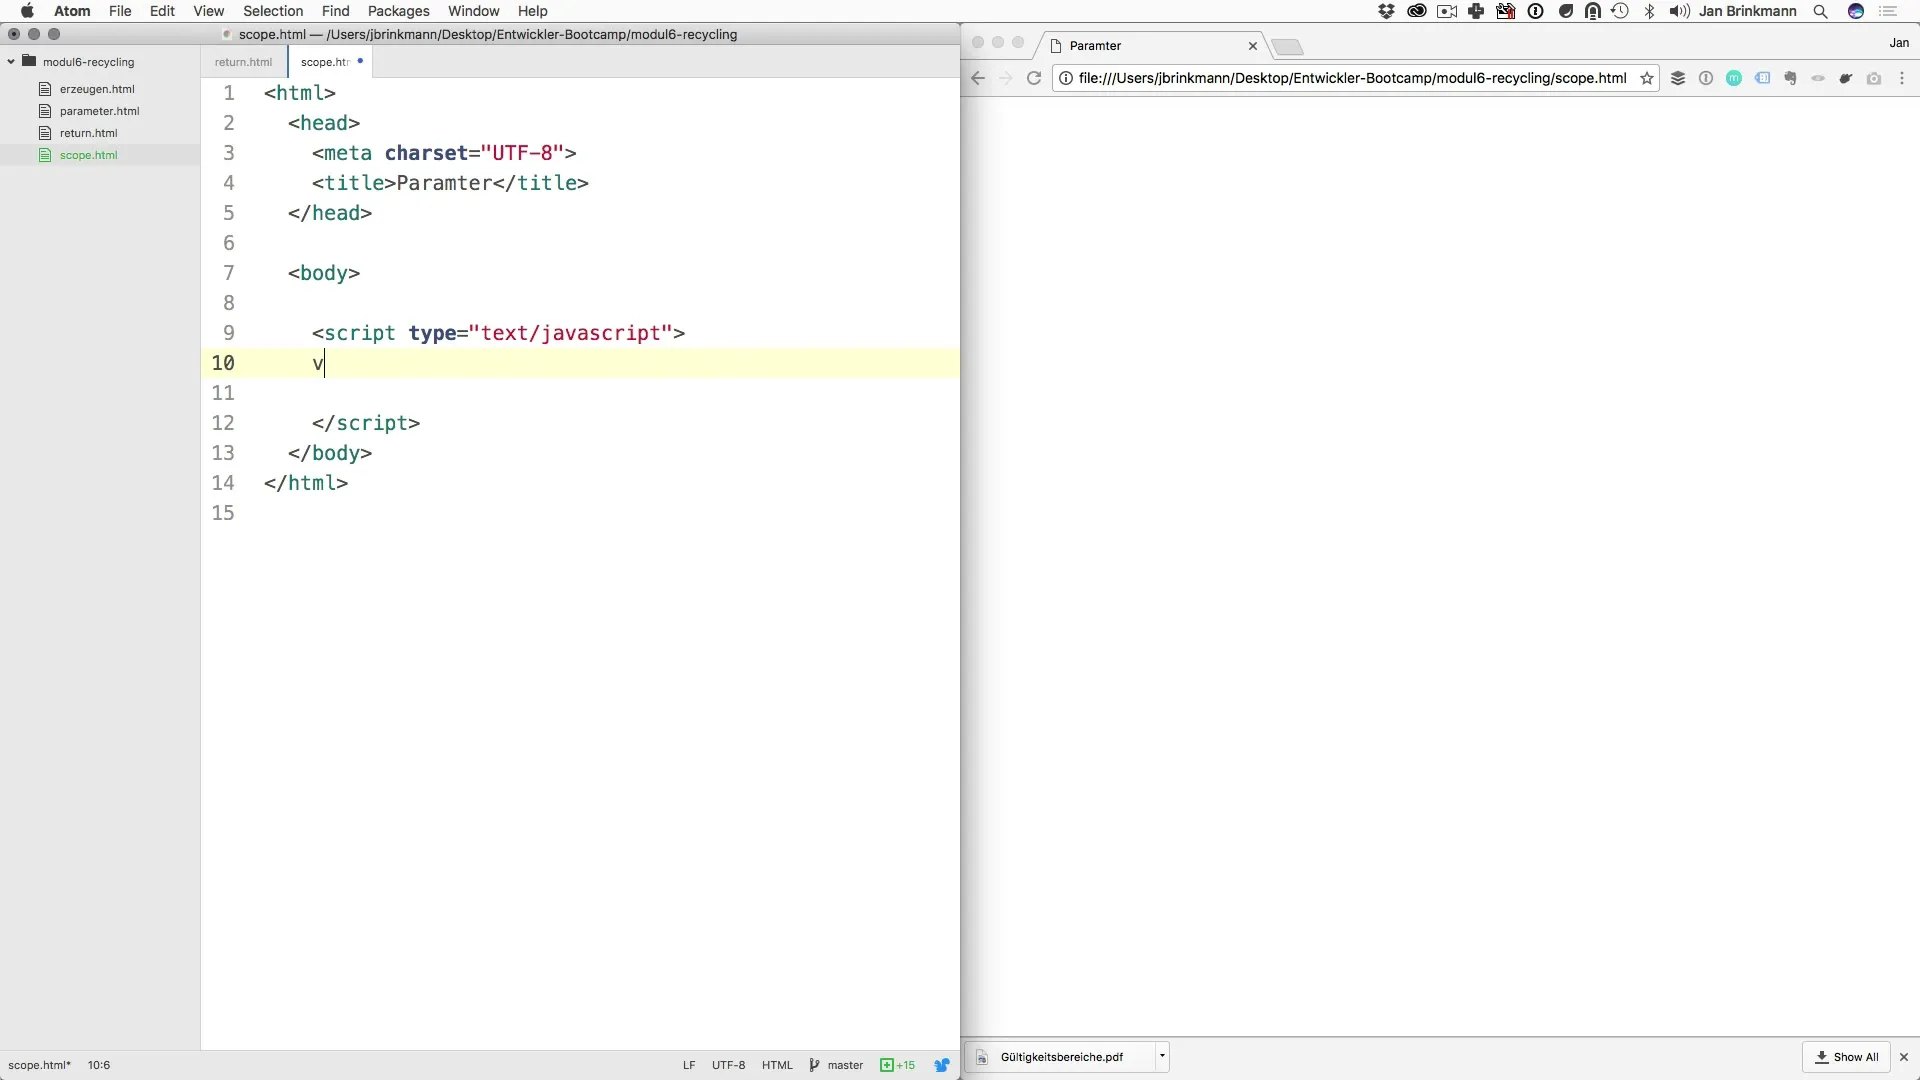Screen dimensions: 1920x1080
Task: Bookmark this page with the star icon
Action: click(x=1646, y=78)
